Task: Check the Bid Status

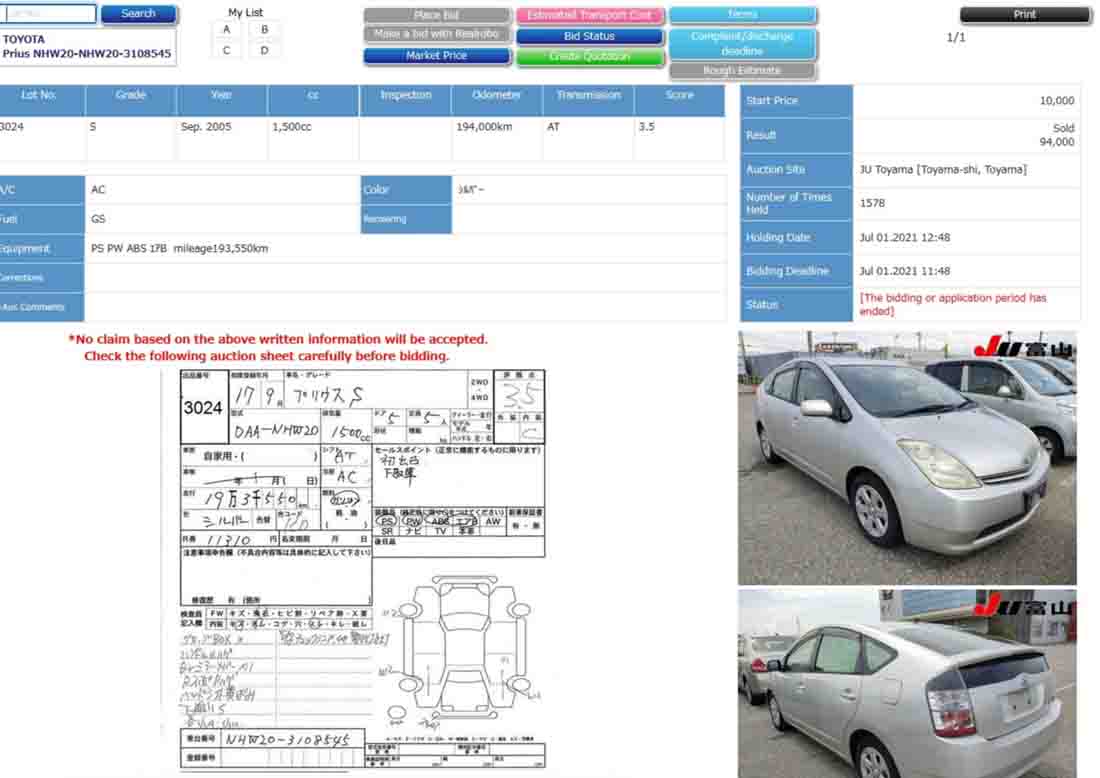Action: [589, 36]
